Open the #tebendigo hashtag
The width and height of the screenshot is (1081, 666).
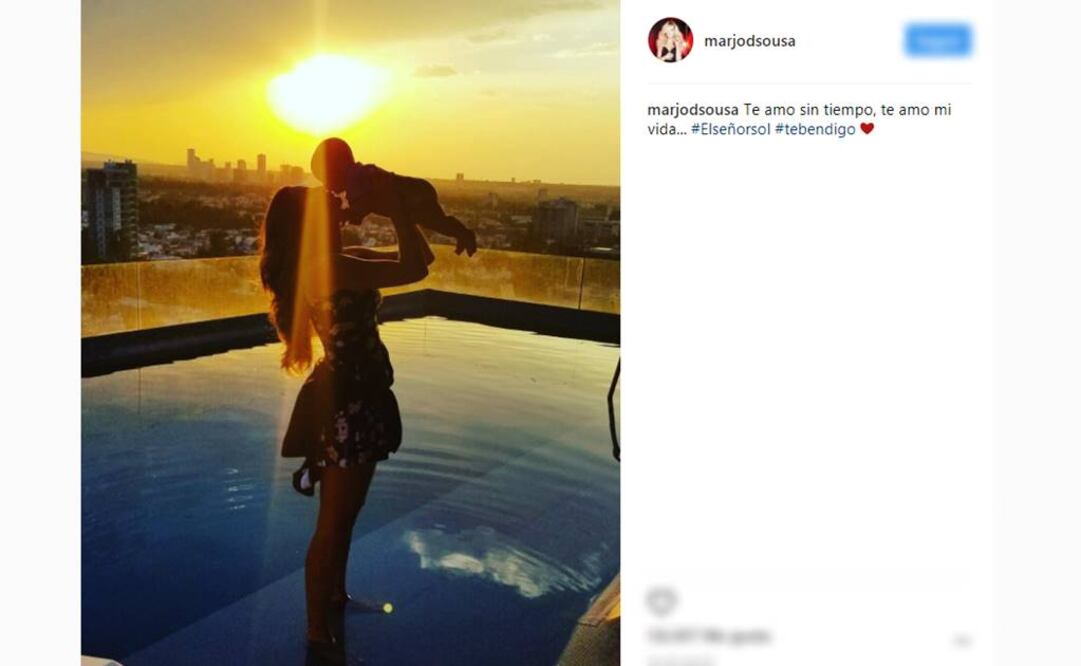coord(815,129)
